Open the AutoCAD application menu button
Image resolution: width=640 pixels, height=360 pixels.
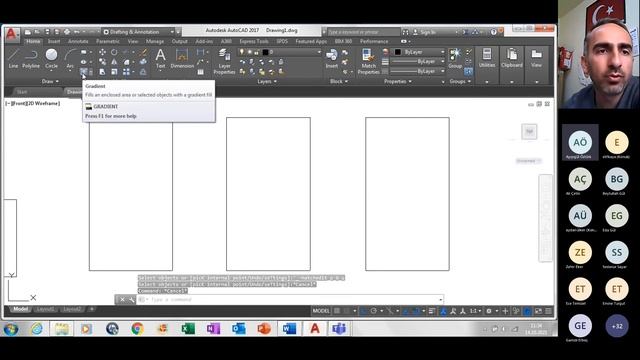click(11, 34)
